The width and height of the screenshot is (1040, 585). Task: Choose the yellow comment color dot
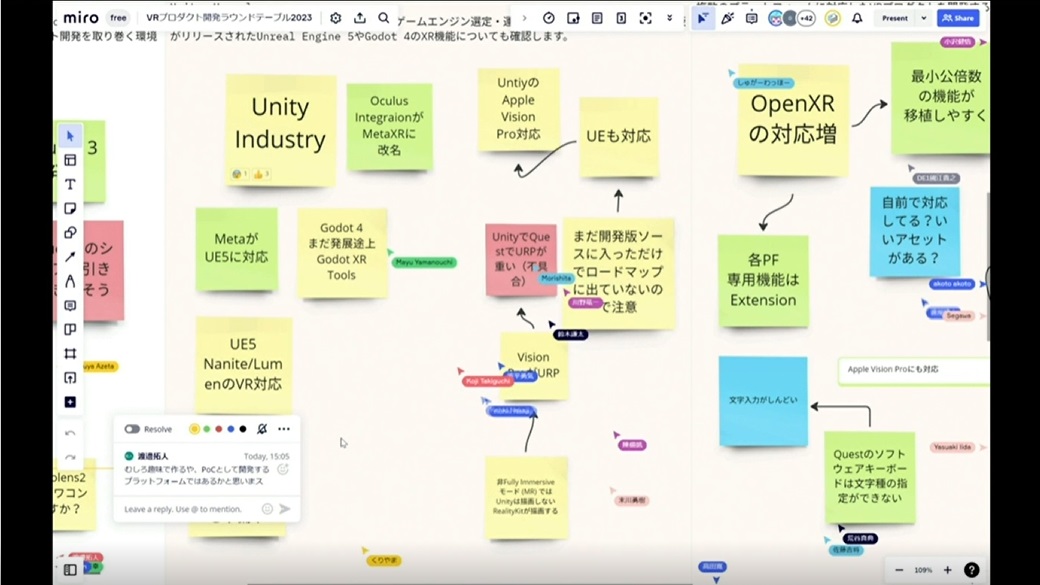click(x=194, y=429)
